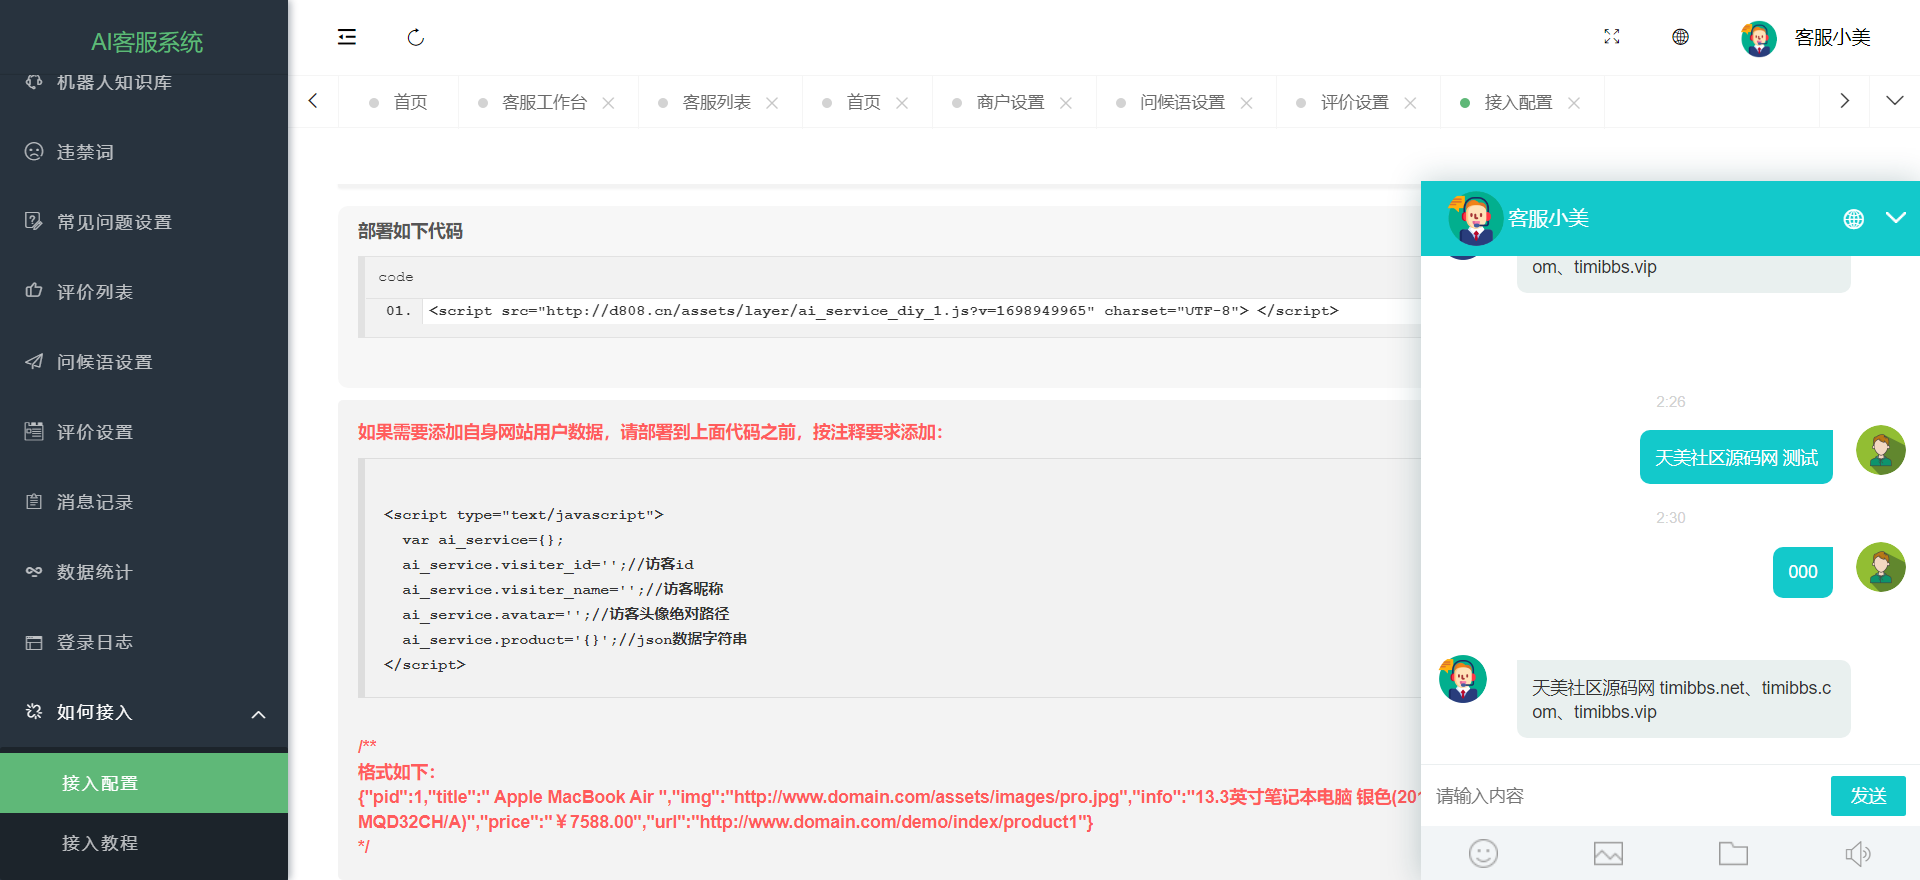Click the send file folder icon
Viewport: 1920px width, 880px height.
tap(1733, 853)
